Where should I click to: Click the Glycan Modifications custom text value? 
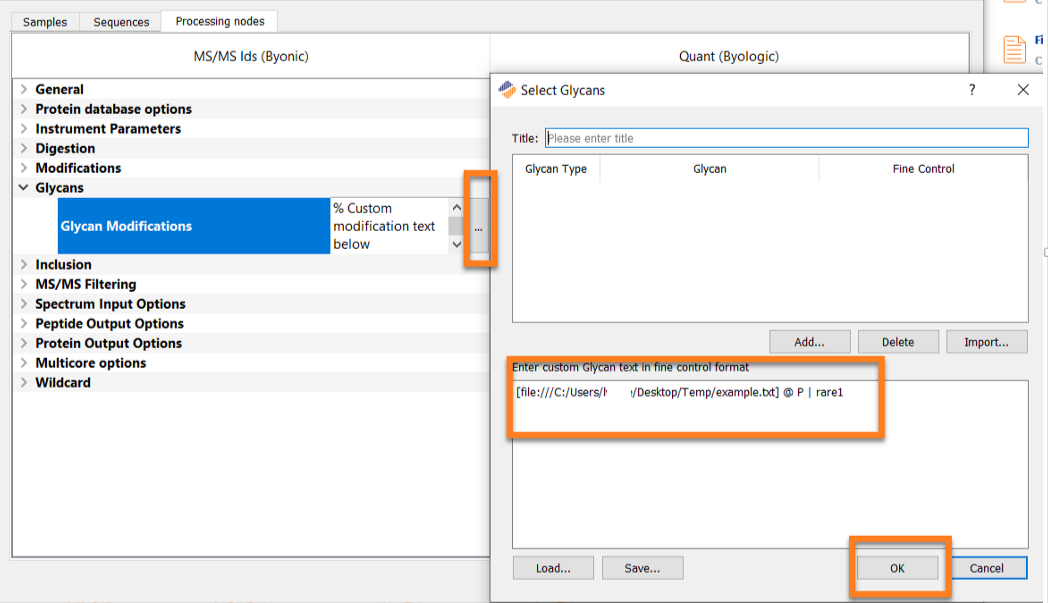[x=390, y=226]
